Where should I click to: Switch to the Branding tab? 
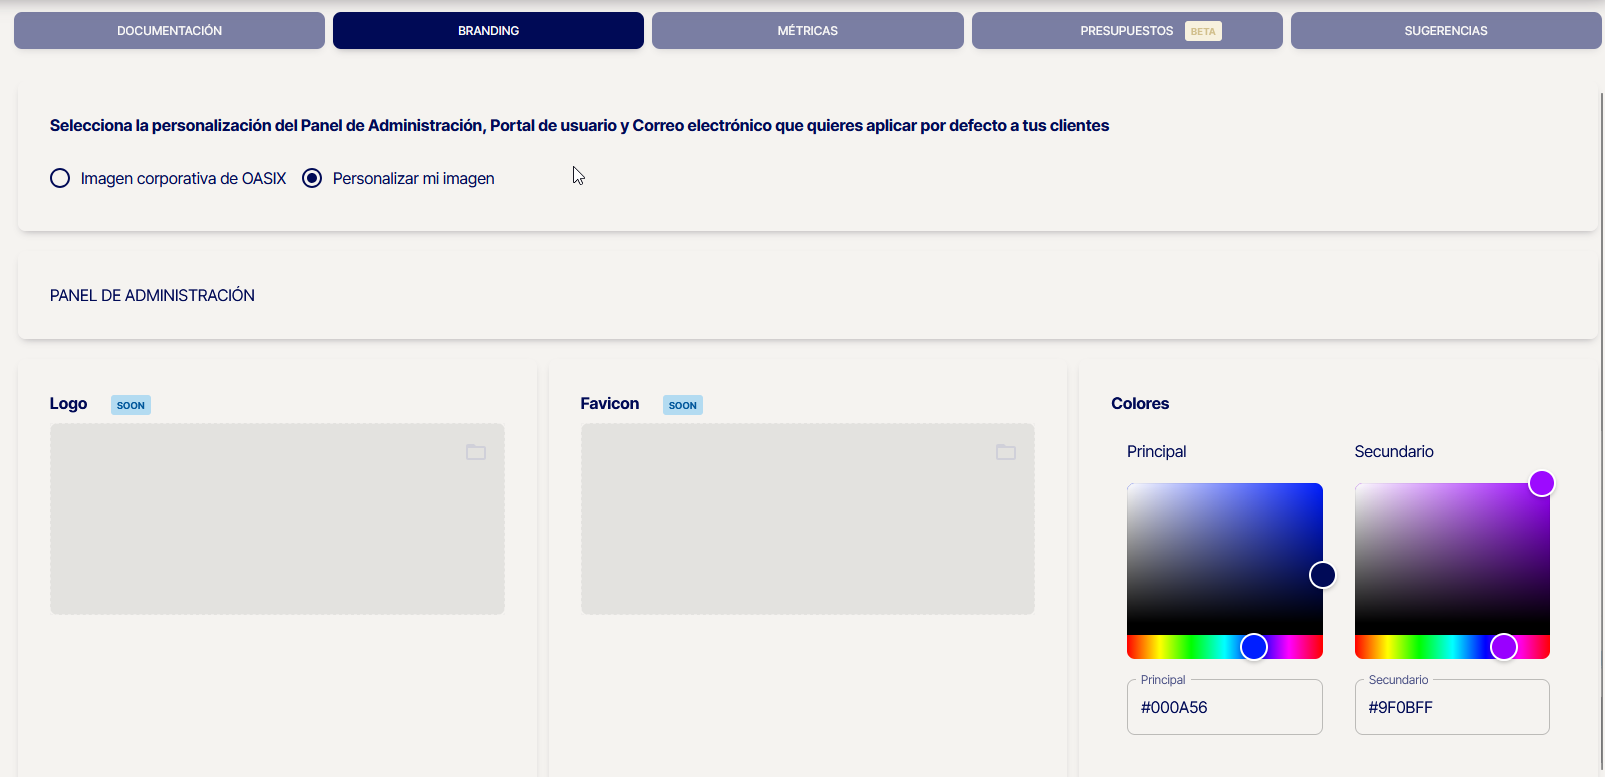tap(488, 31)
